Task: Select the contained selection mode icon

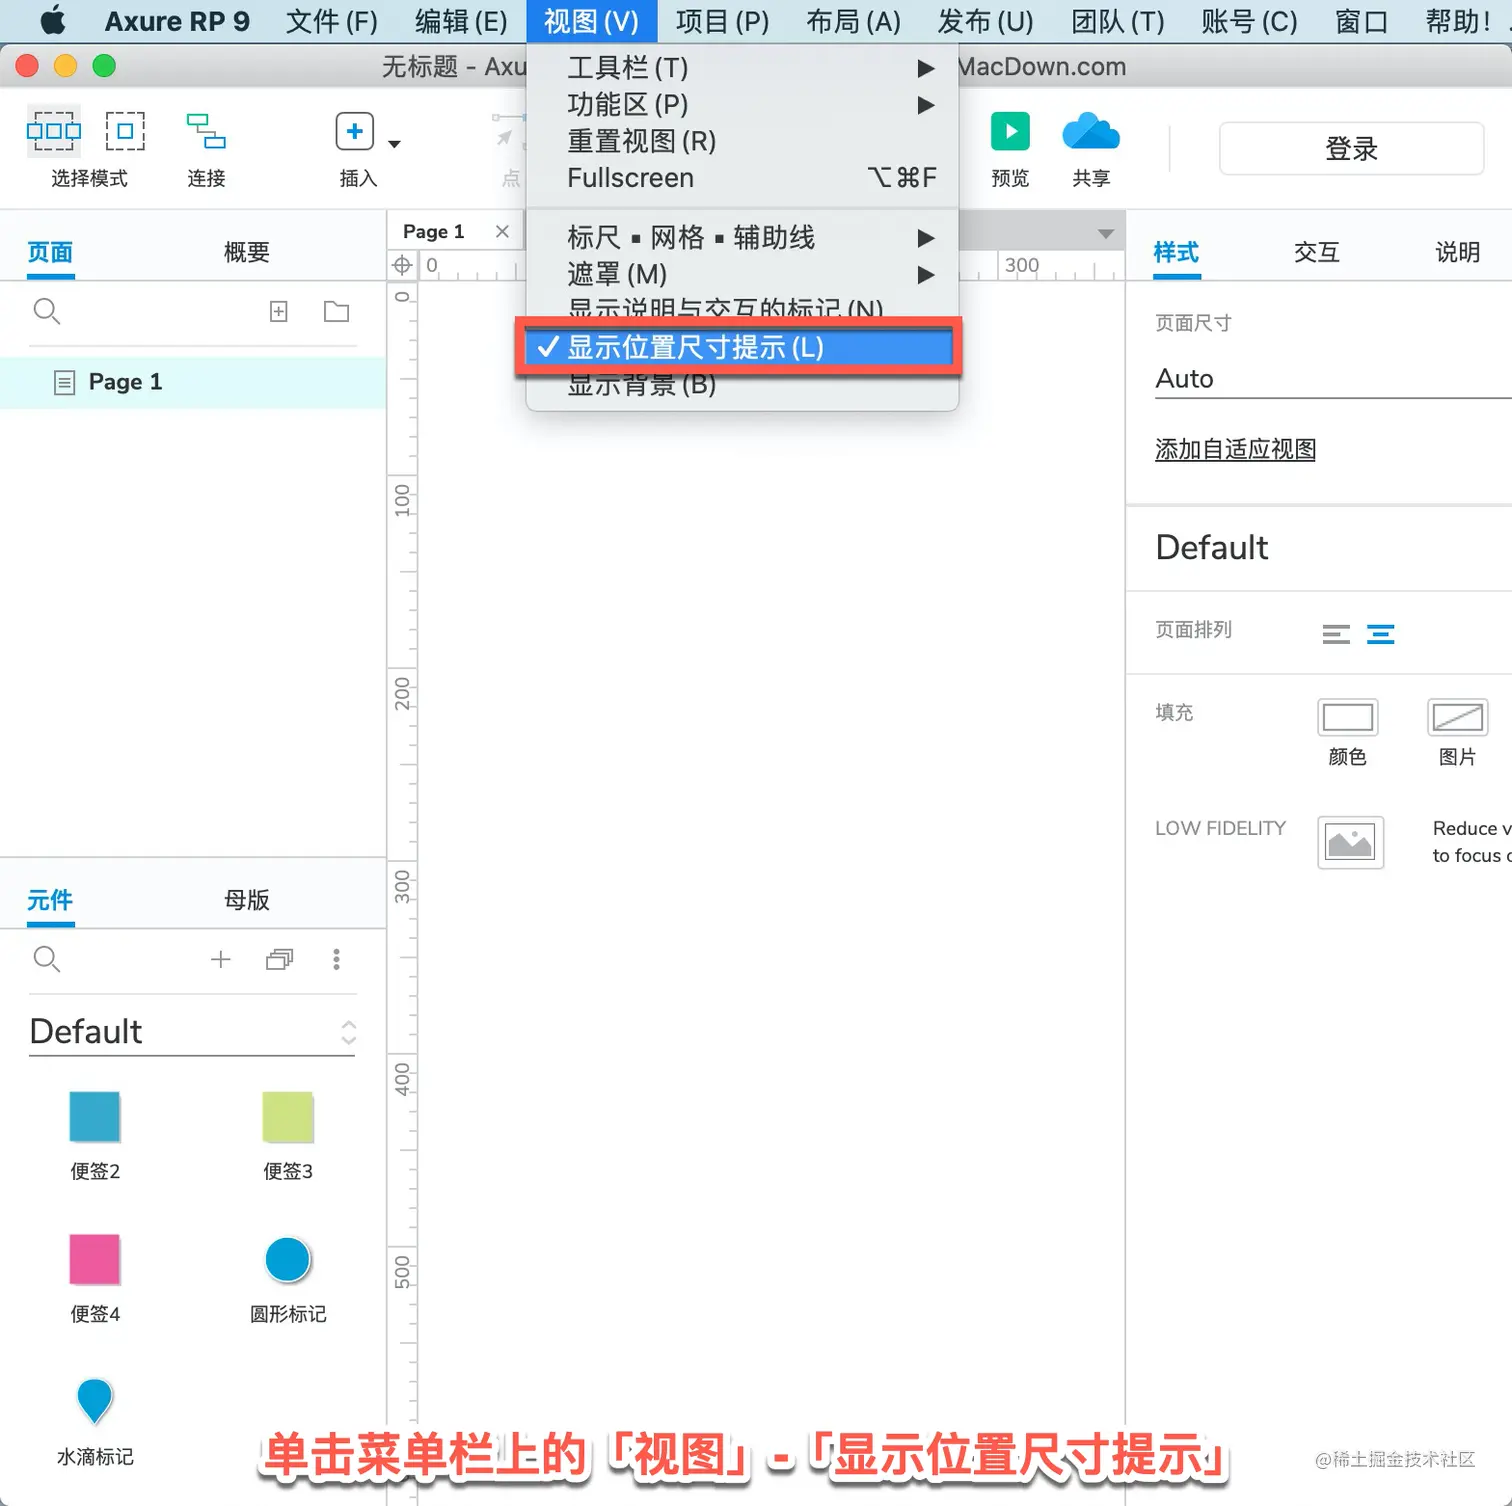Action: point(125,131)
